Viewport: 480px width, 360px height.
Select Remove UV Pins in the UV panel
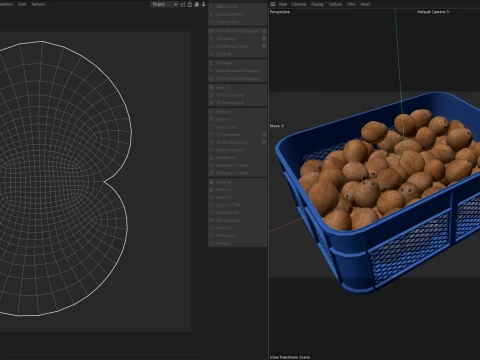pos(237,14)
